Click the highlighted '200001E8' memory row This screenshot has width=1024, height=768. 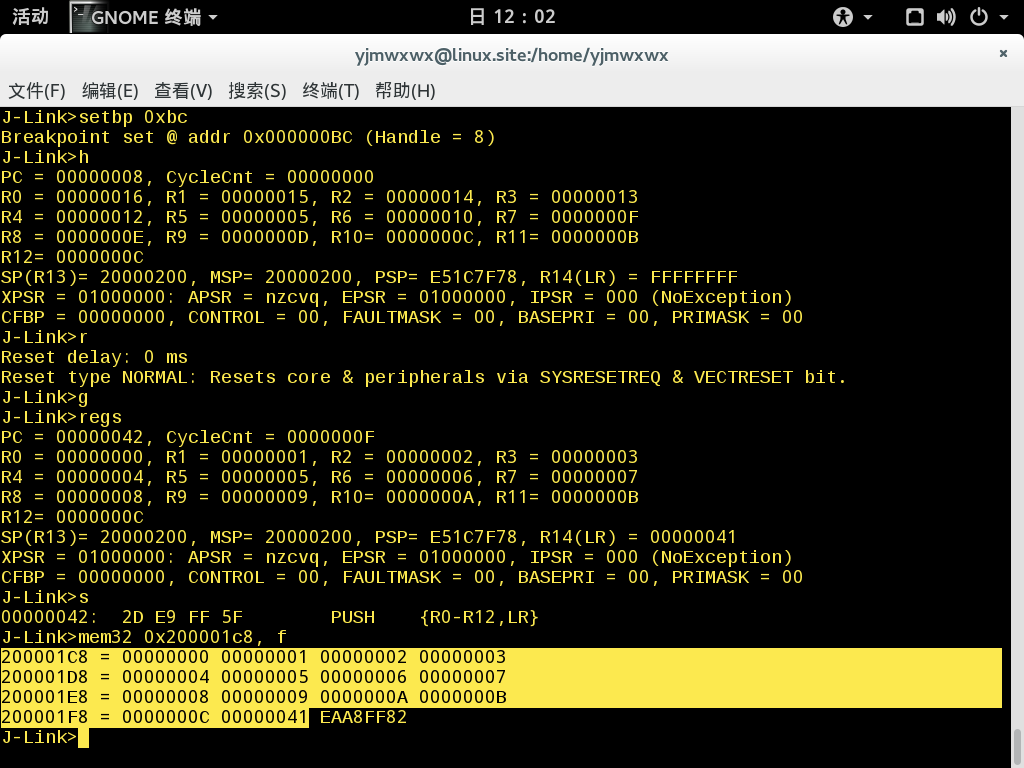tap(502, 697)
